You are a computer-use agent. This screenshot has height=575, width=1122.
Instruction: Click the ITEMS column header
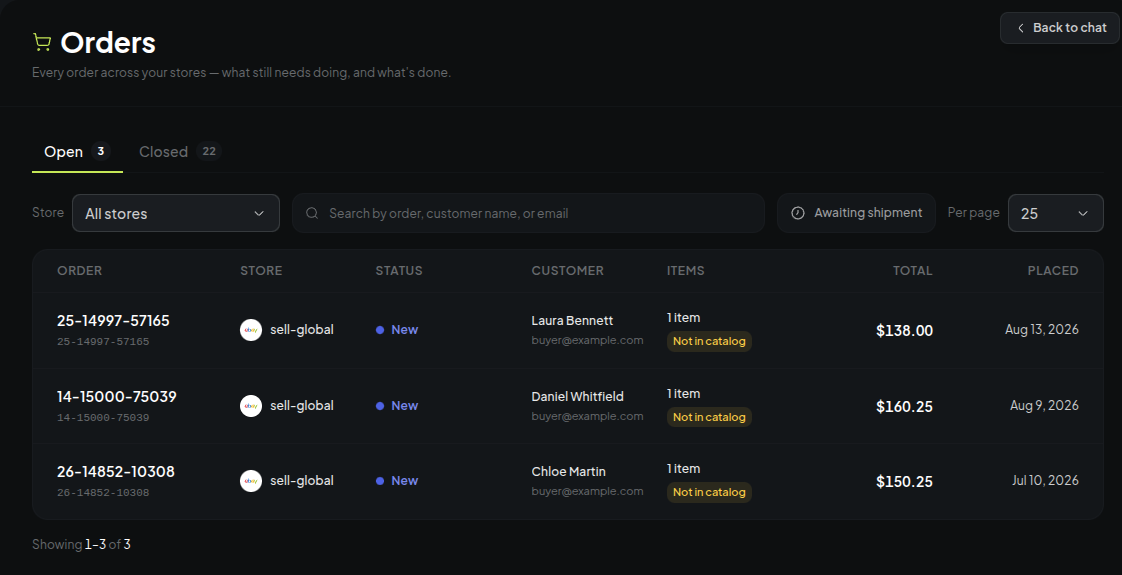686,270
